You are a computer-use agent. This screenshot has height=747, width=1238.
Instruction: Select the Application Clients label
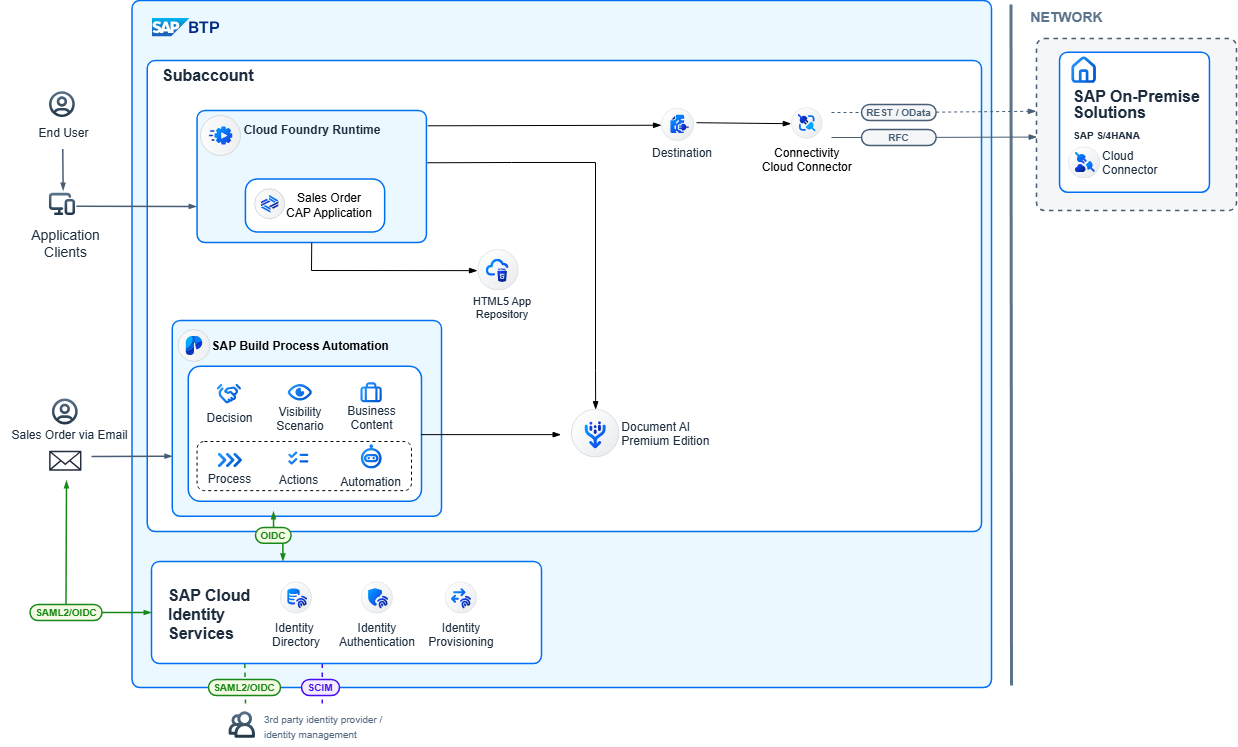click(65, 243)
